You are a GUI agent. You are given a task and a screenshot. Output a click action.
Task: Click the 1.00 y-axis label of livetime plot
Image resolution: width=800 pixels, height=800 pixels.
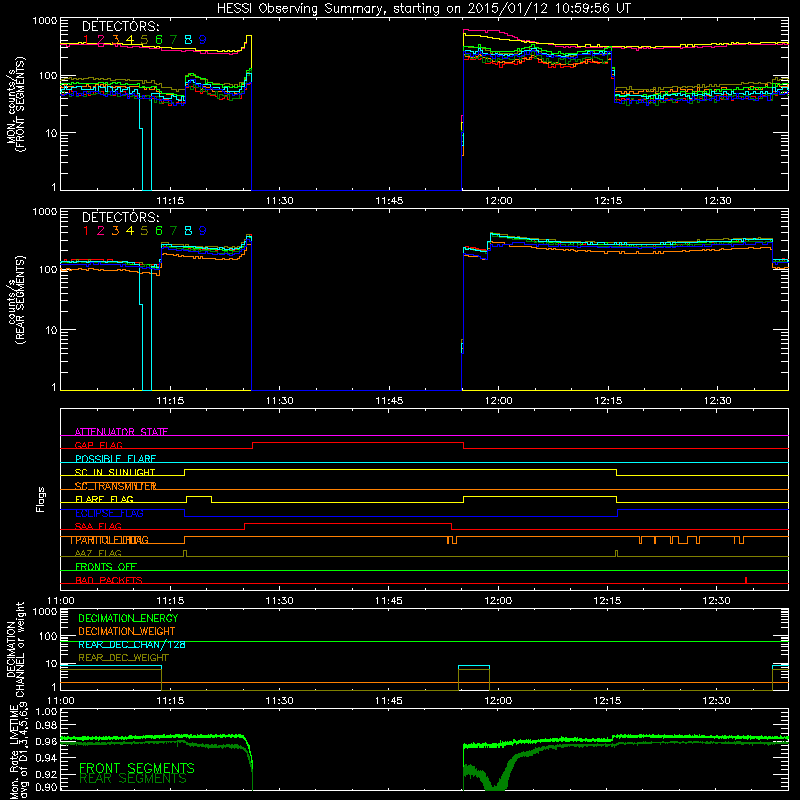point(47,711)
